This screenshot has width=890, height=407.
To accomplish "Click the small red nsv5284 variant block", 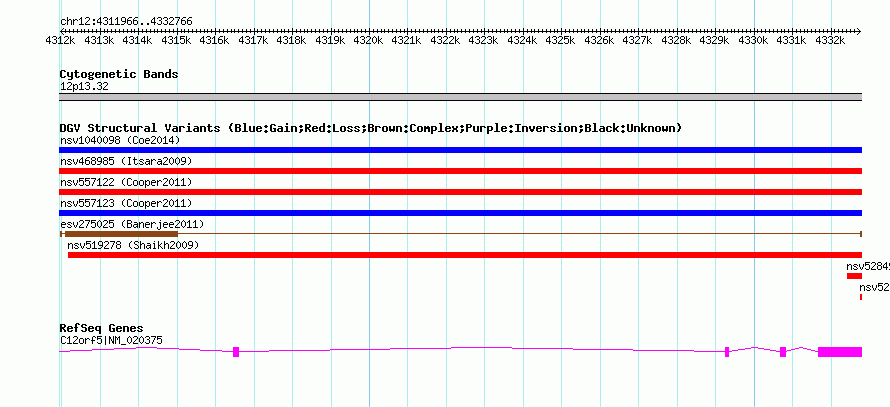I will pyautogui.click(x=854, y=276).
